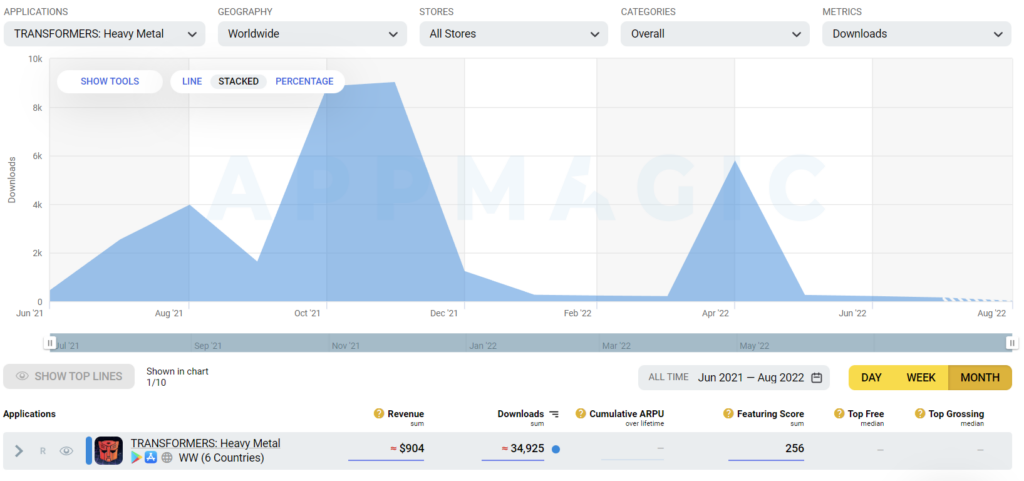Click the featuring score value 256
The height and width of the screenshot is (481, 1024).
point(794,448)
